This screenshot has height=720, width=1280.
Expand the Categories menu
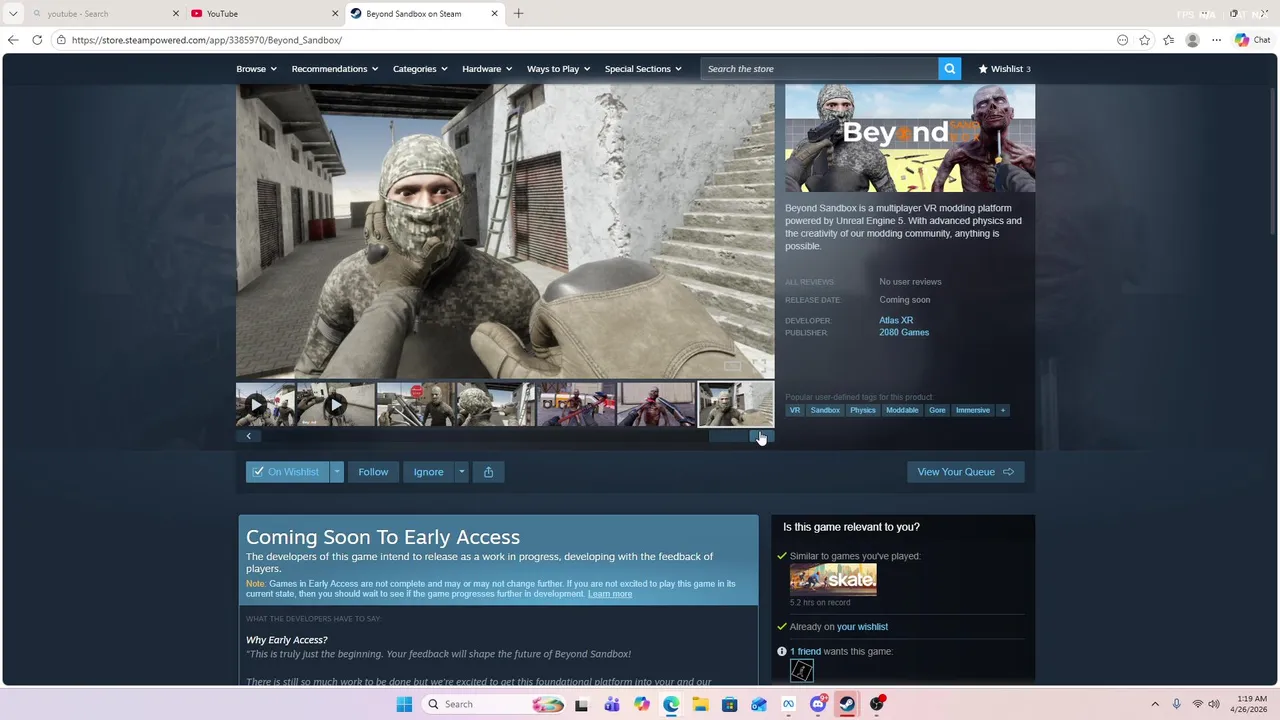[420, 69]
